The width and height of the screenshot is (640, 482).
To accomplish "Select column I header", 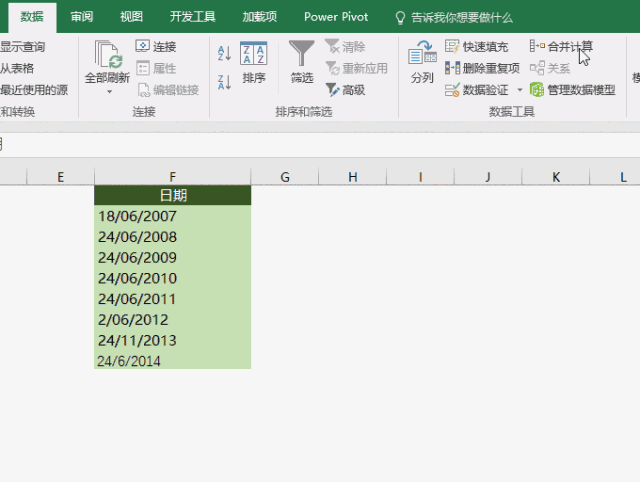I will (x=420, y=177).
